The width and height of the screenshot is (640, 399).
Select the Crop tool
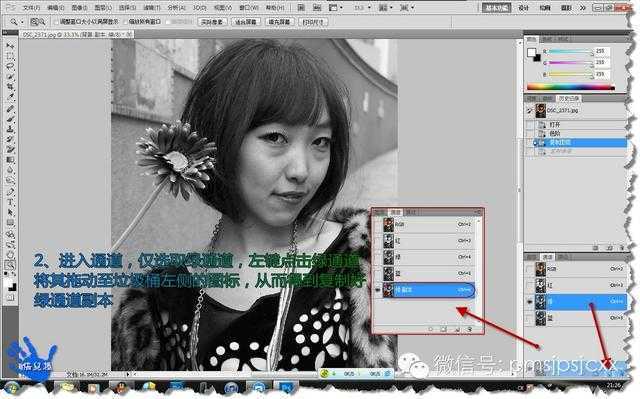click(10, 87)
